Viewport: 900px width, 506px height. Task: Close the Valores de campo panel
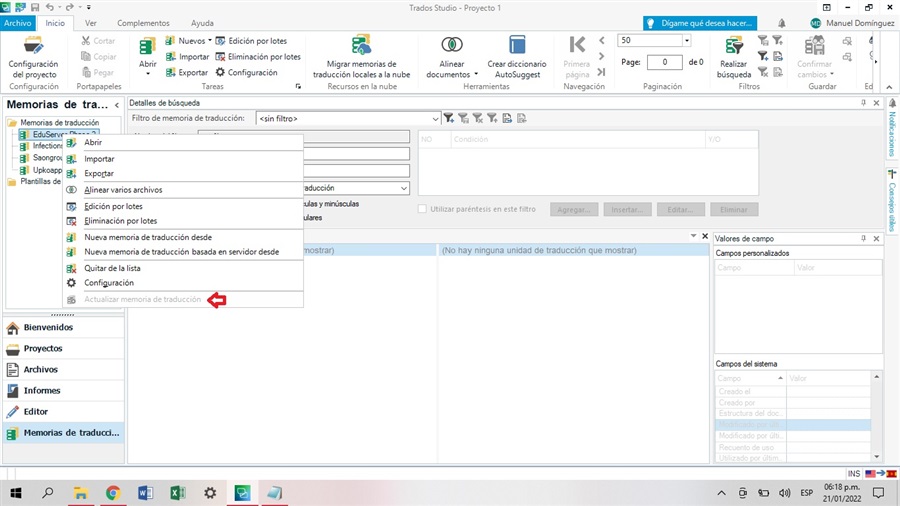click(876, 238)
